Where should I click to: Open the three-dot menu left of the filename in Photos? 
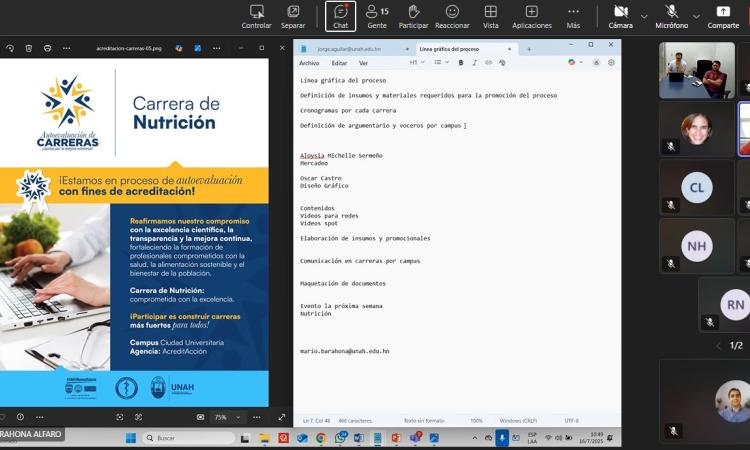pos(66,48)
